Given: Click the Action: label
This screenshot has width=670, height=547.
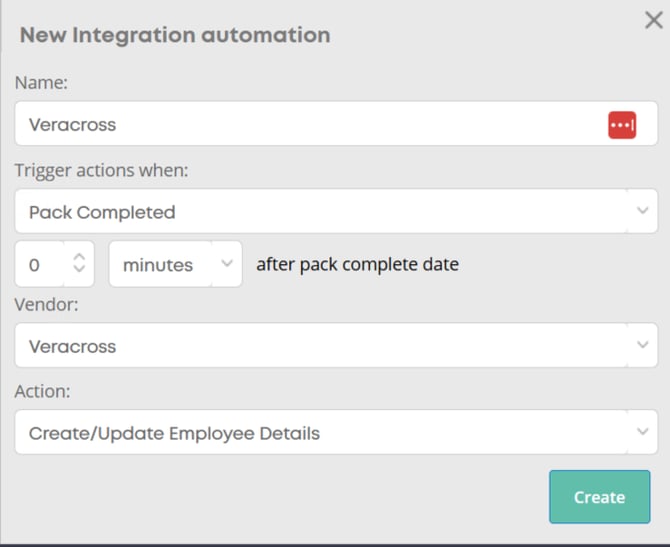Looking at the screenshot, I should click(x=43, y=391).
